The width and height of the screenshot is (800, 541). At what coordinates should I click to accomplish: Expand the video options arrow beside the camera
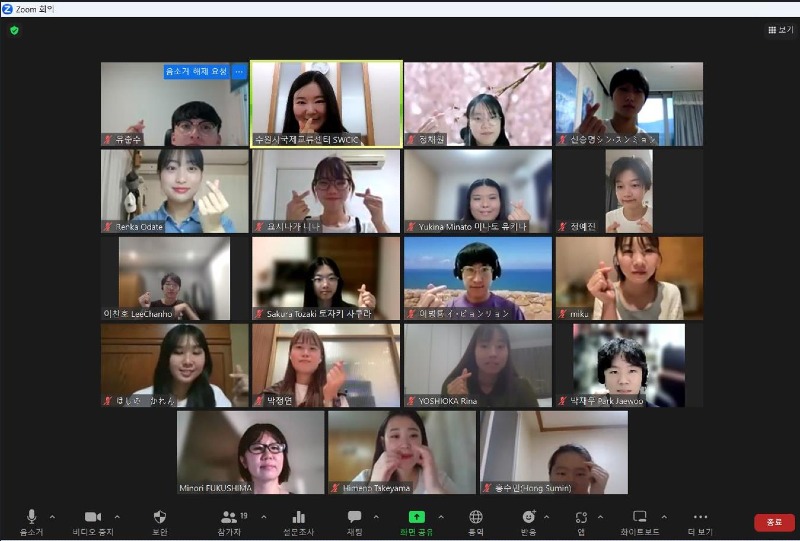(117, 517)
